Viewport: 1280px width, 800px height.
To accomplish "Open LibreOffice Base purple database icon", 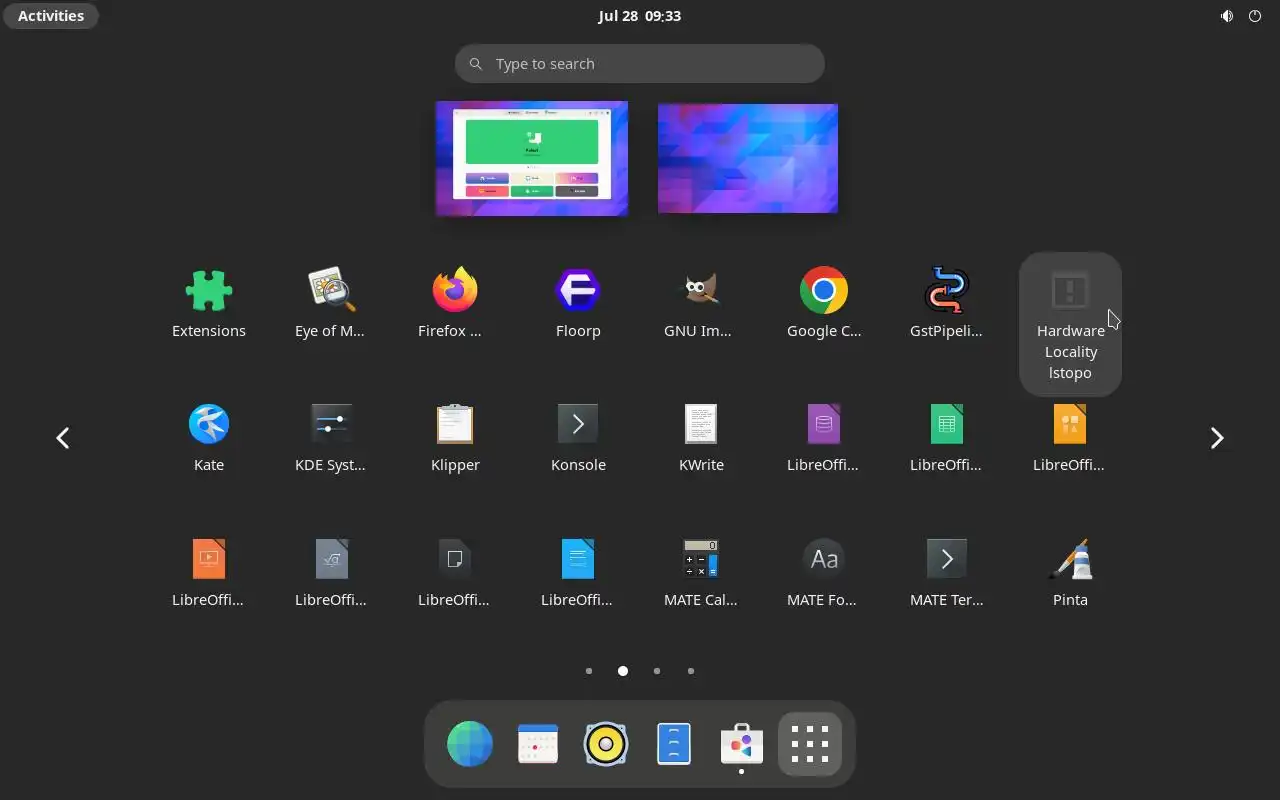I will tap(824, 438).
